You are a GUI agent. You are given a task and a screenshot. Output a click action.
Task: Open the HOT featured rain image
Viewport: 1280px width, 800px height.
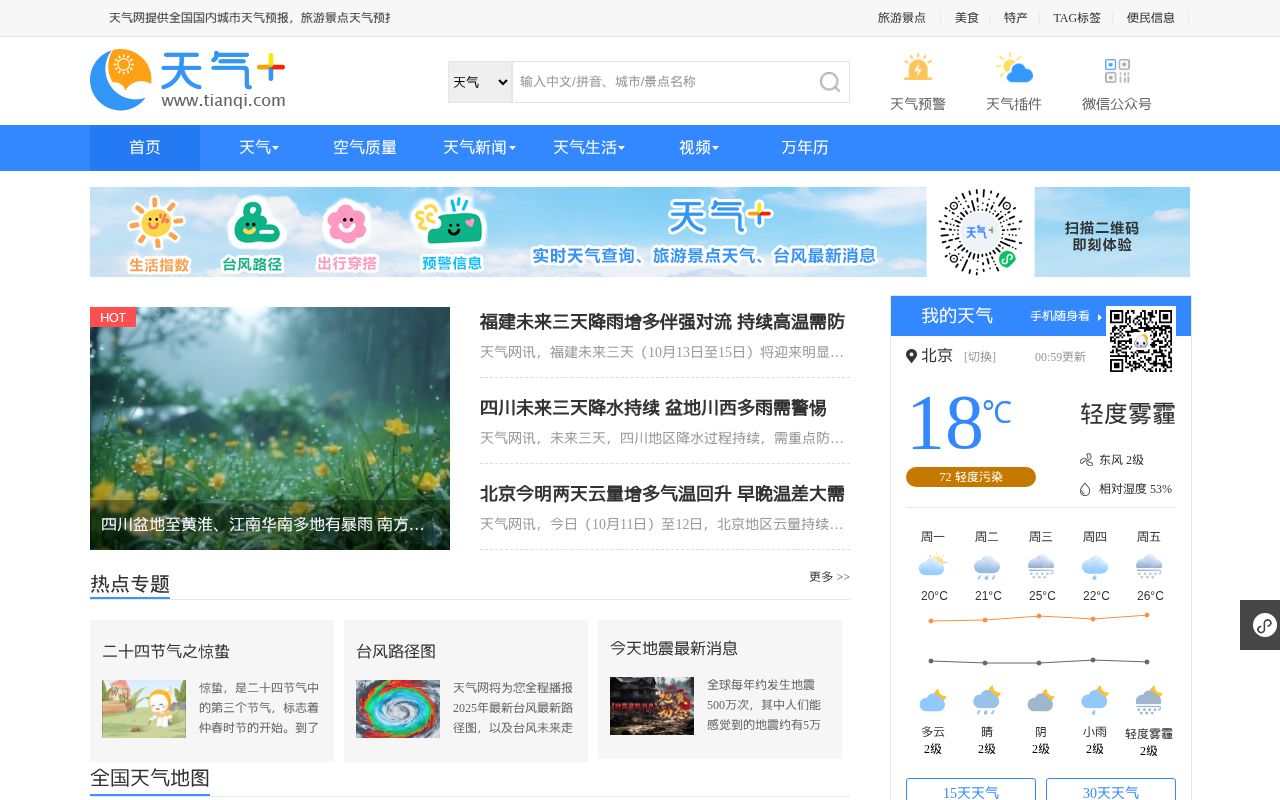coord(270,428)
